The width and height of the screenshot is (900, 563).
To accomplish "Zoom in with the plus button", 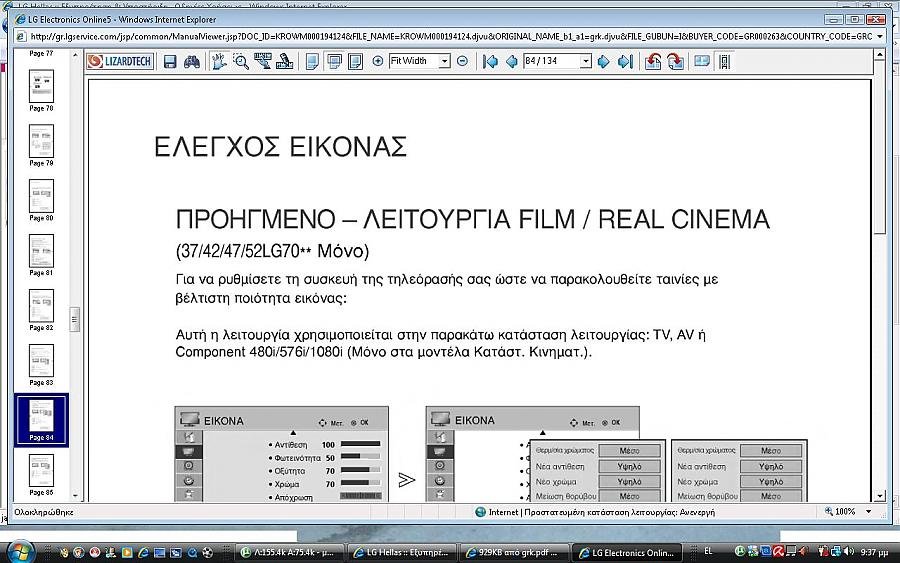I will (378, 61).
